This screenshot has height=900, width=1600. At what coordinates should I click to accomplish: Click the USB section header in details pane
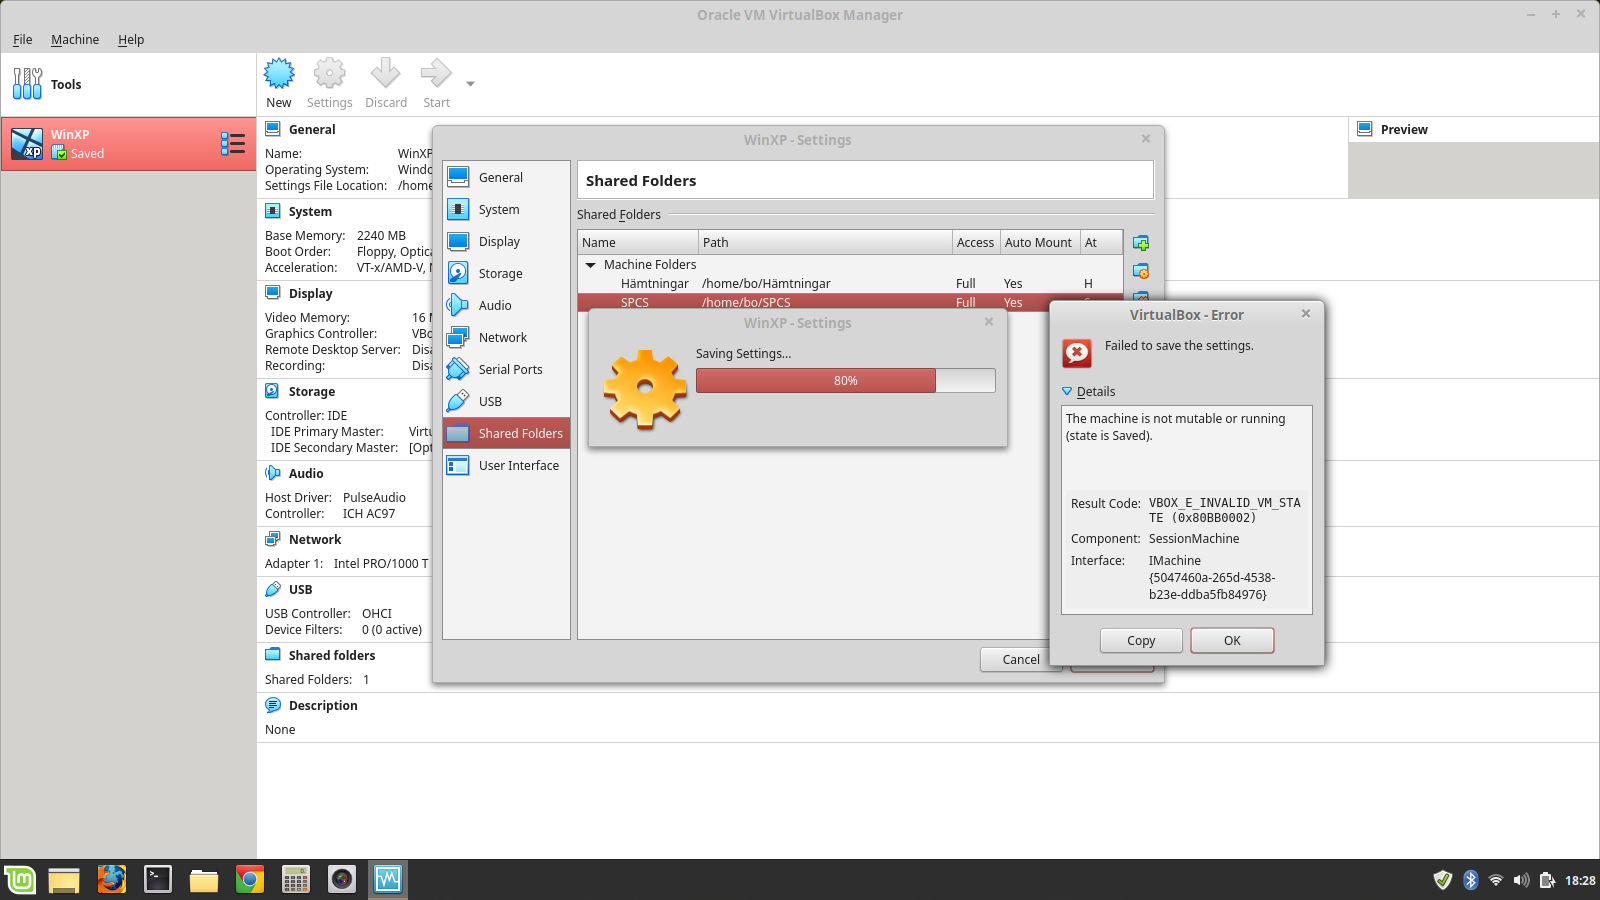point(300,590)
